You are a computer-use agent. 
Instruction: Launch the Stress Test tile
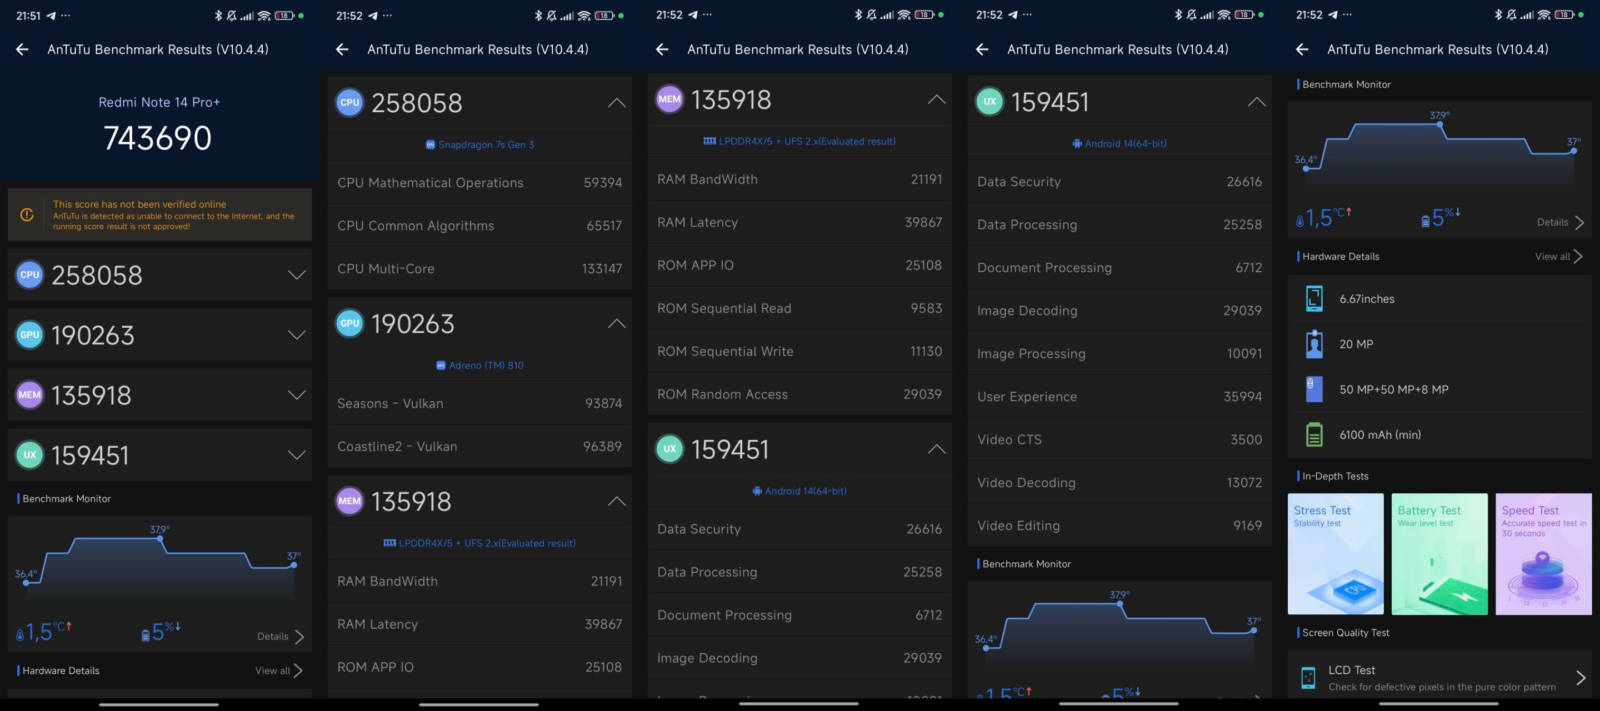tap(1335, 553)
